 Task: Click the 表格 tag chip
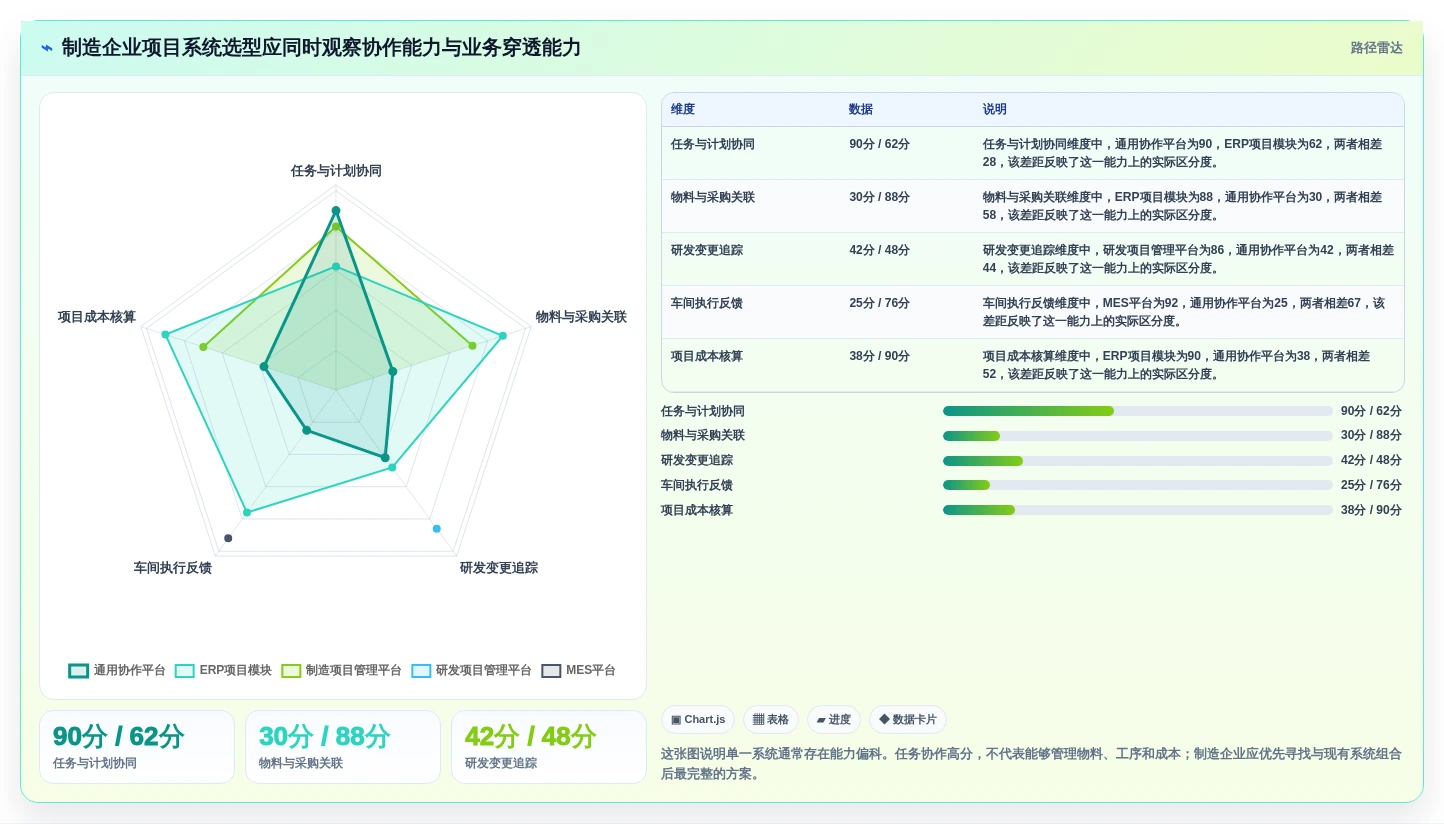(x=771, y=720)
